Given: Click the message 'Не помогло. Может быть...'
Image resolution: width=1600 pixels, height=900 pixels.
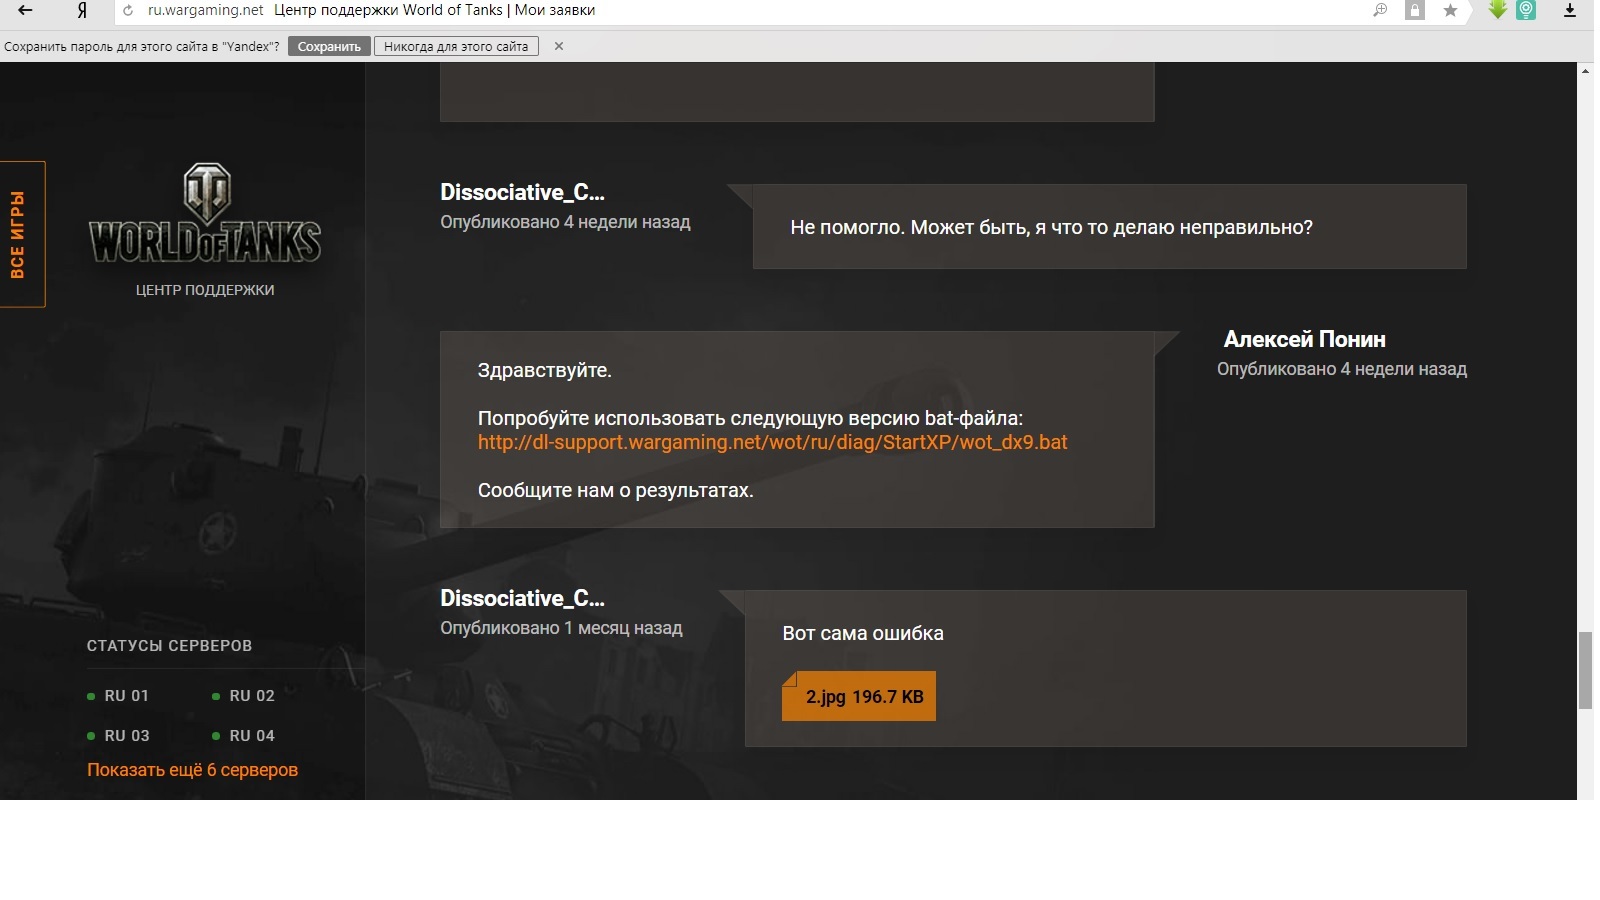Looking at the screenshot, I should (x=1051, y=227).
